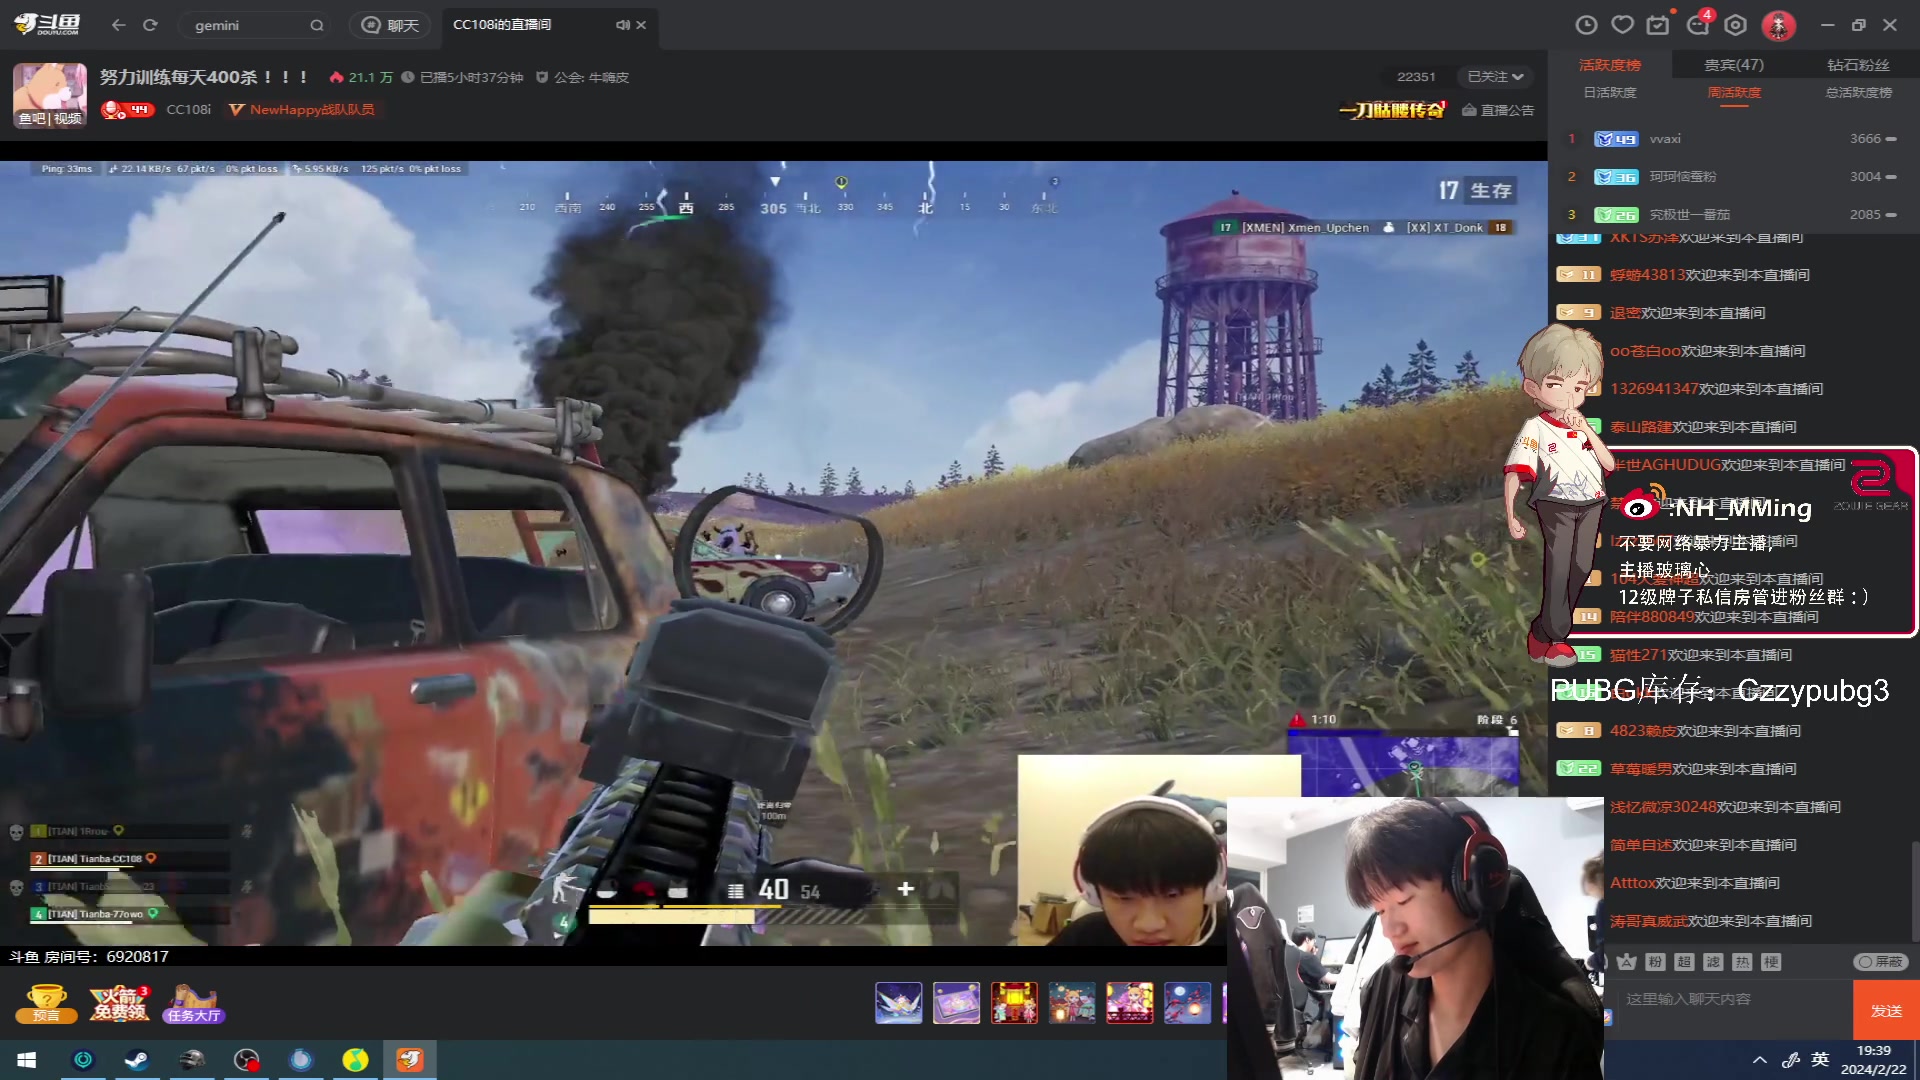Open the daily check-in calendar icon
Screen dimensions: 1920x1080
coord(1658,25)
